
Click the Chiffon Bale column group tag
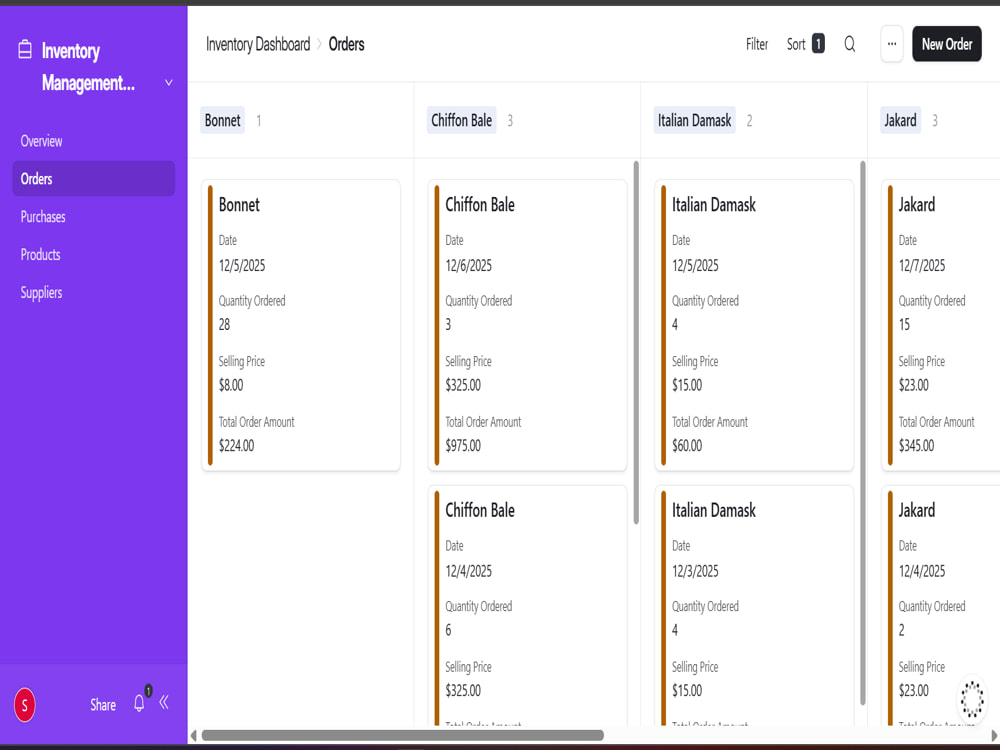(462, 121)
